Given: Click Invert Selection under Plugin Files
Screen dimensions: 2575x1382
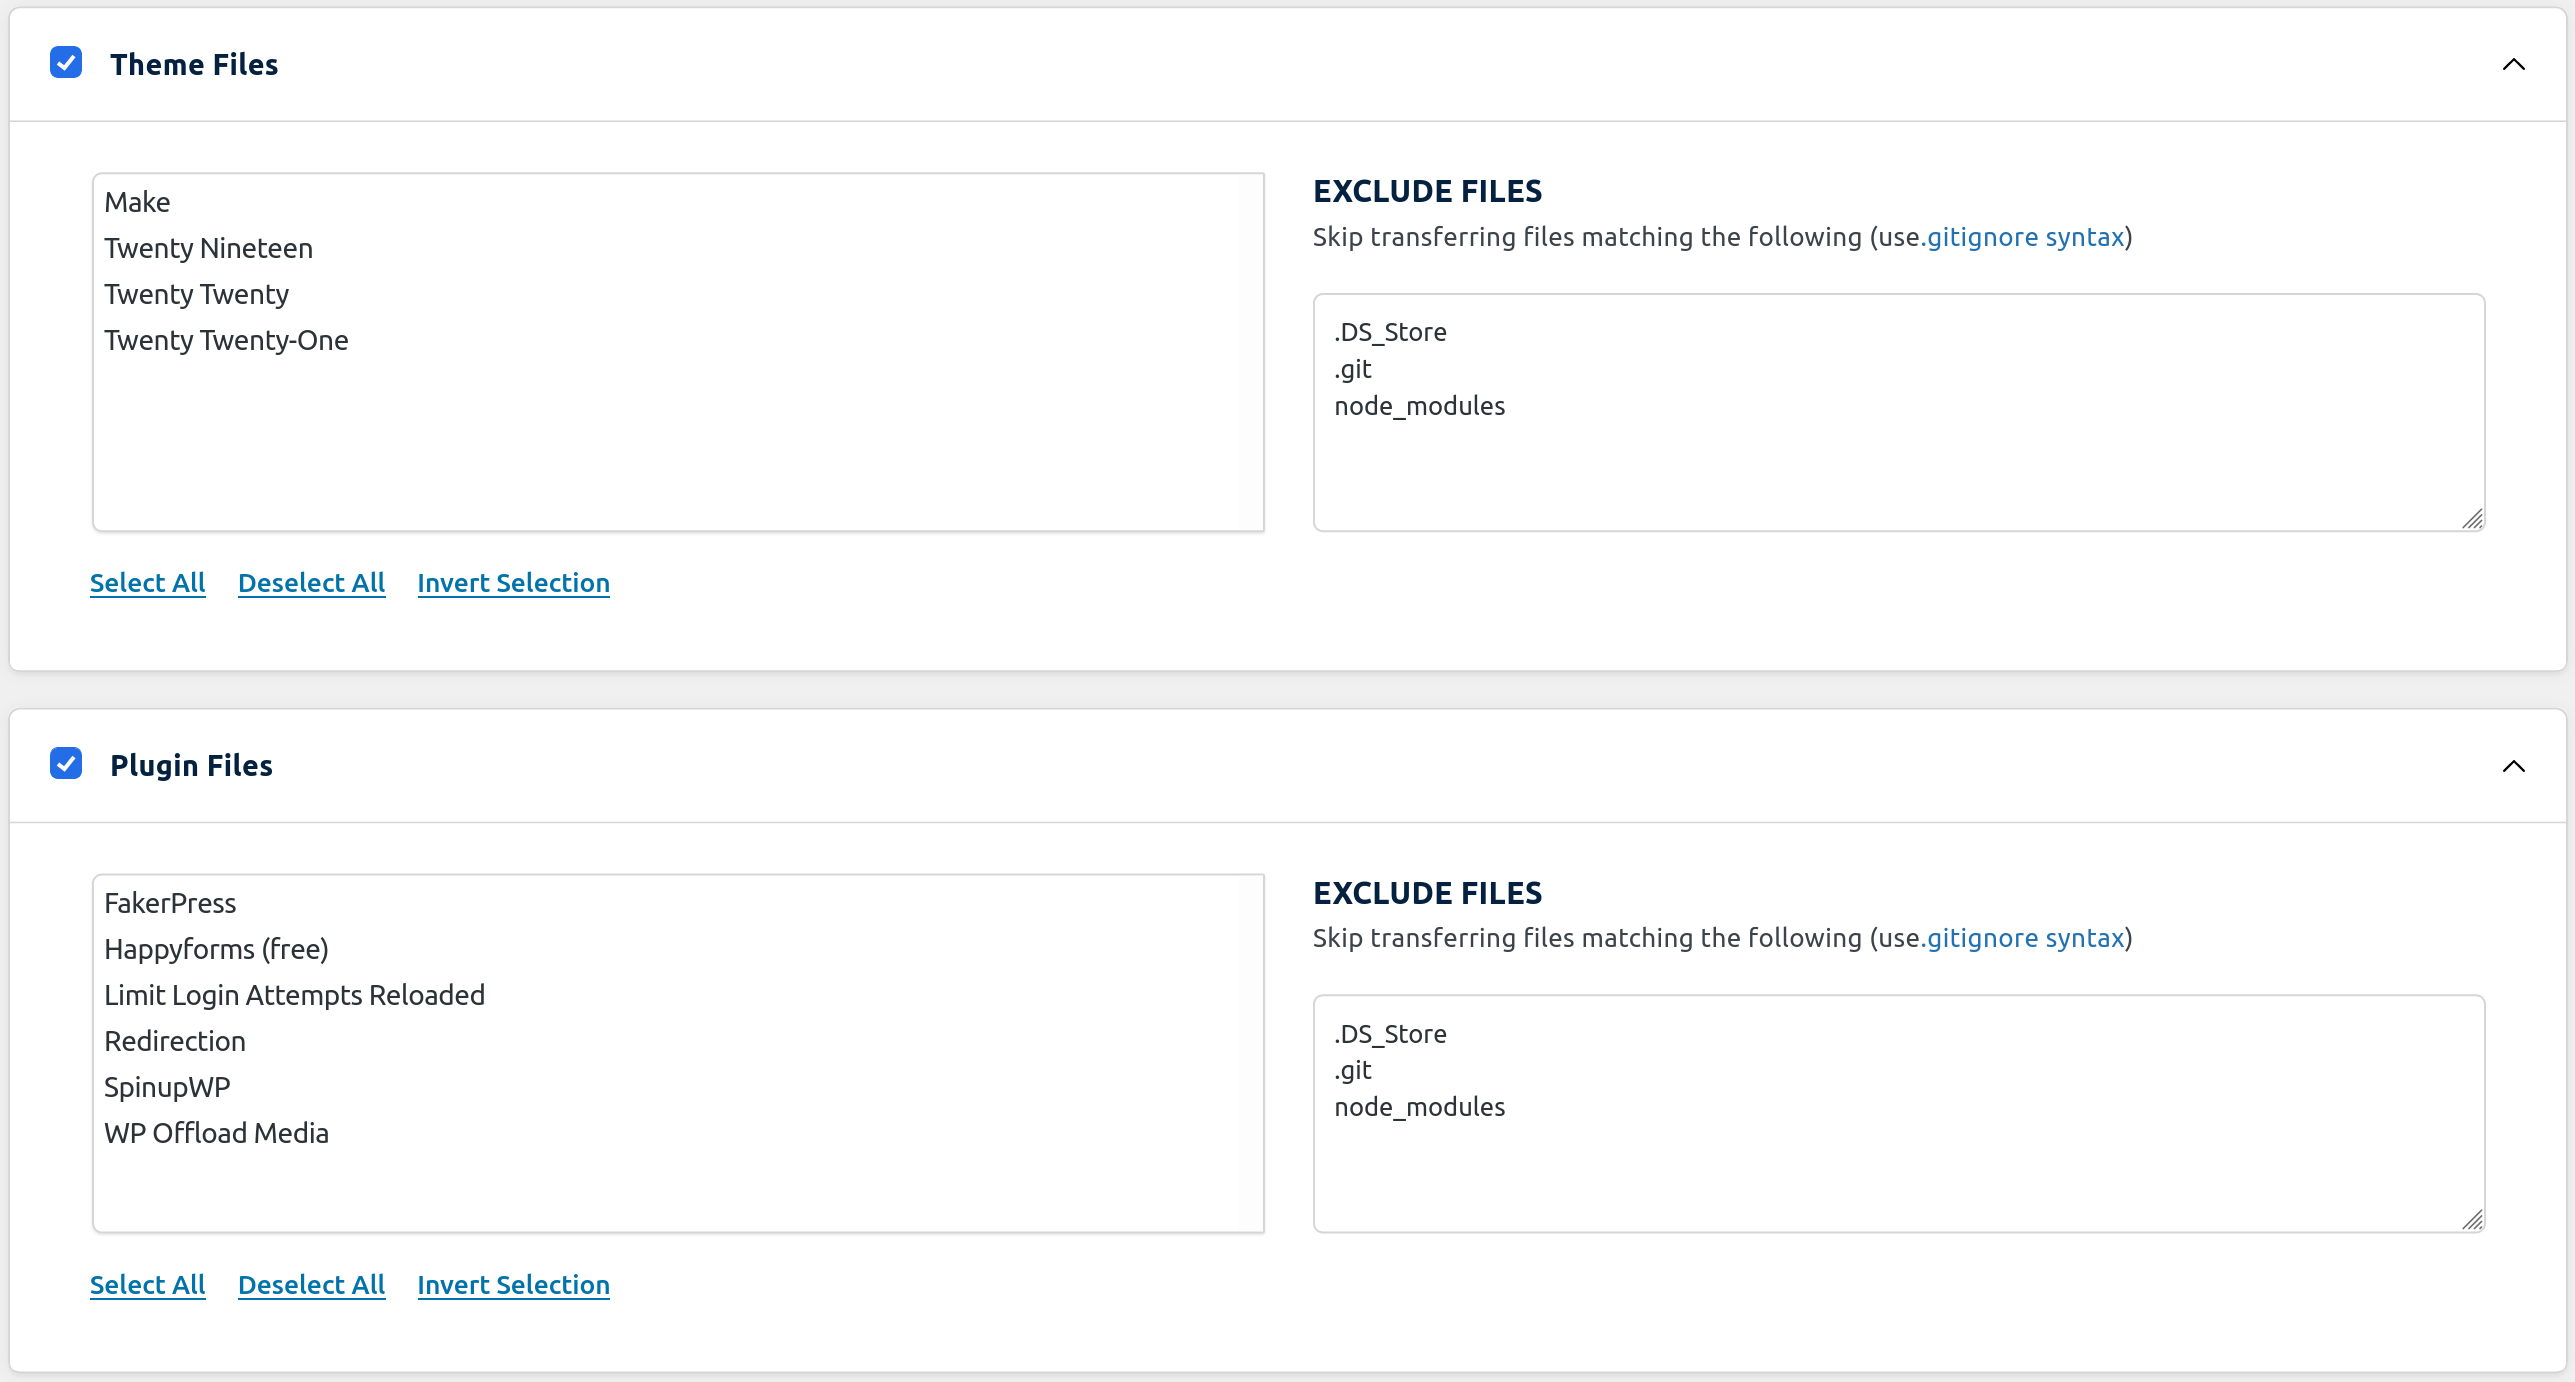Looking at the screenshot, I should (511, 1283).
